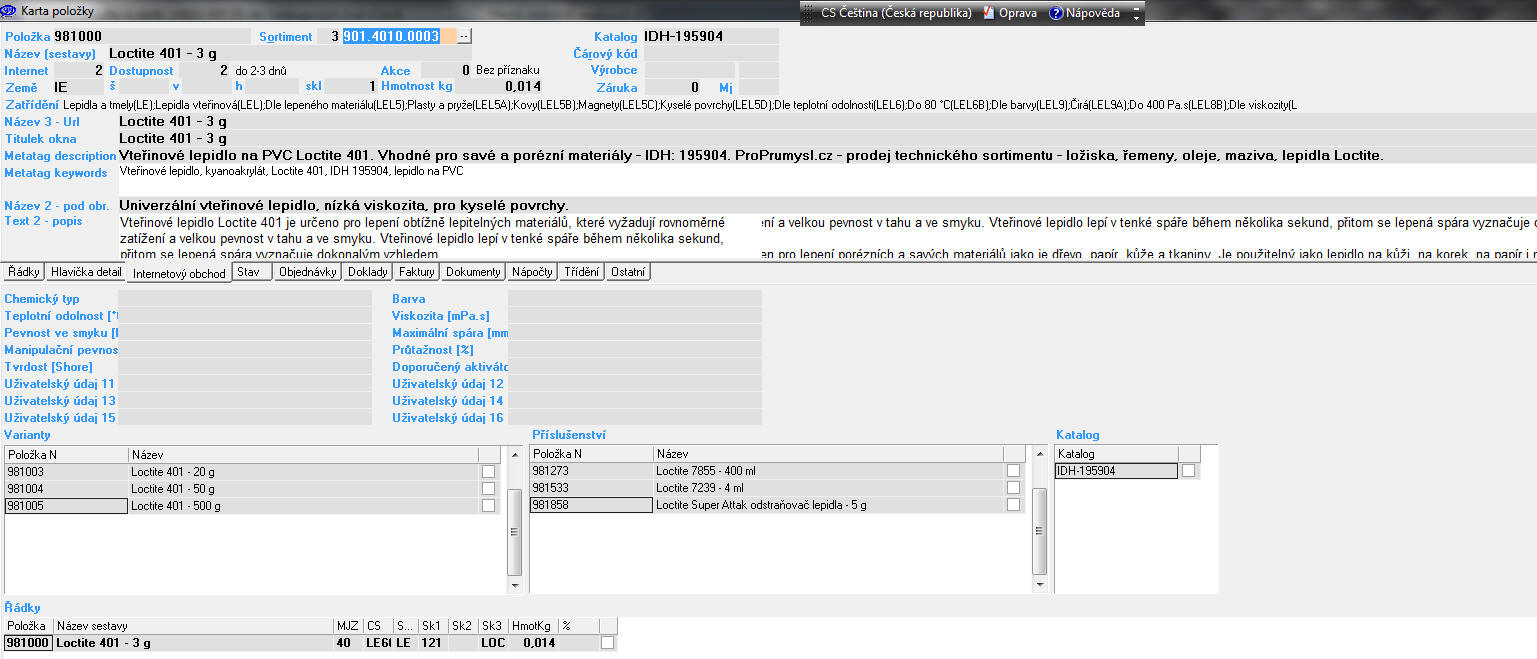The image size is (1537, 659).
Task: Click the Název 2 - pod obr. field
Action: click(x=827, y=205)
